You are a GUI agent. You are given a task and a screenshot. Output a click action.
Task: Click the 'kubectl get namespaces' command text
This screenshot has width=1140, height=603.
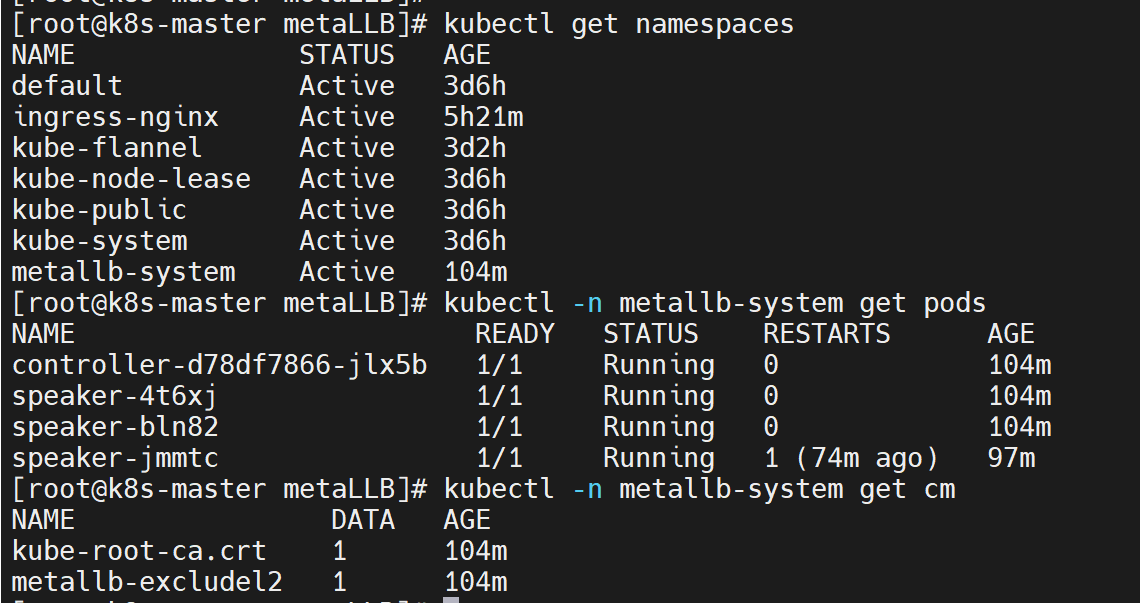point(619,24)
